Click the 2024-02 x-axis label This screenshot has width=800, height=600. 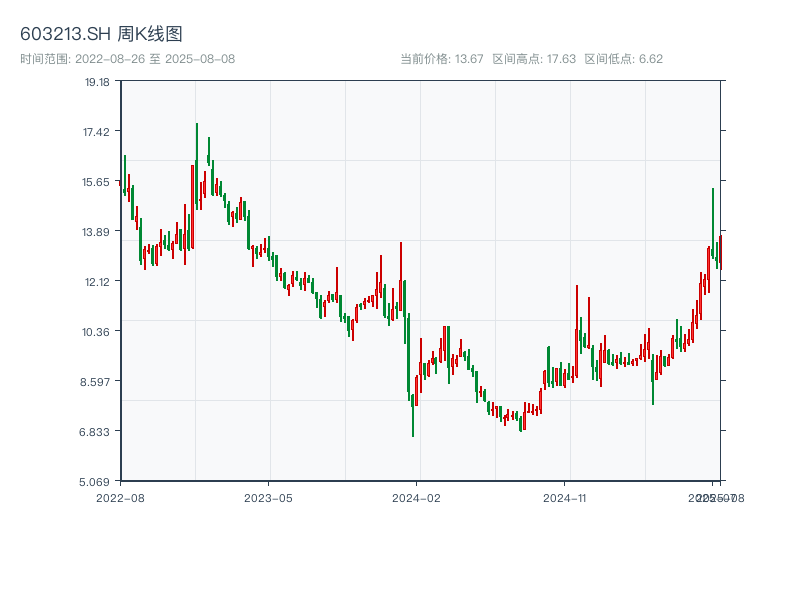416,498
